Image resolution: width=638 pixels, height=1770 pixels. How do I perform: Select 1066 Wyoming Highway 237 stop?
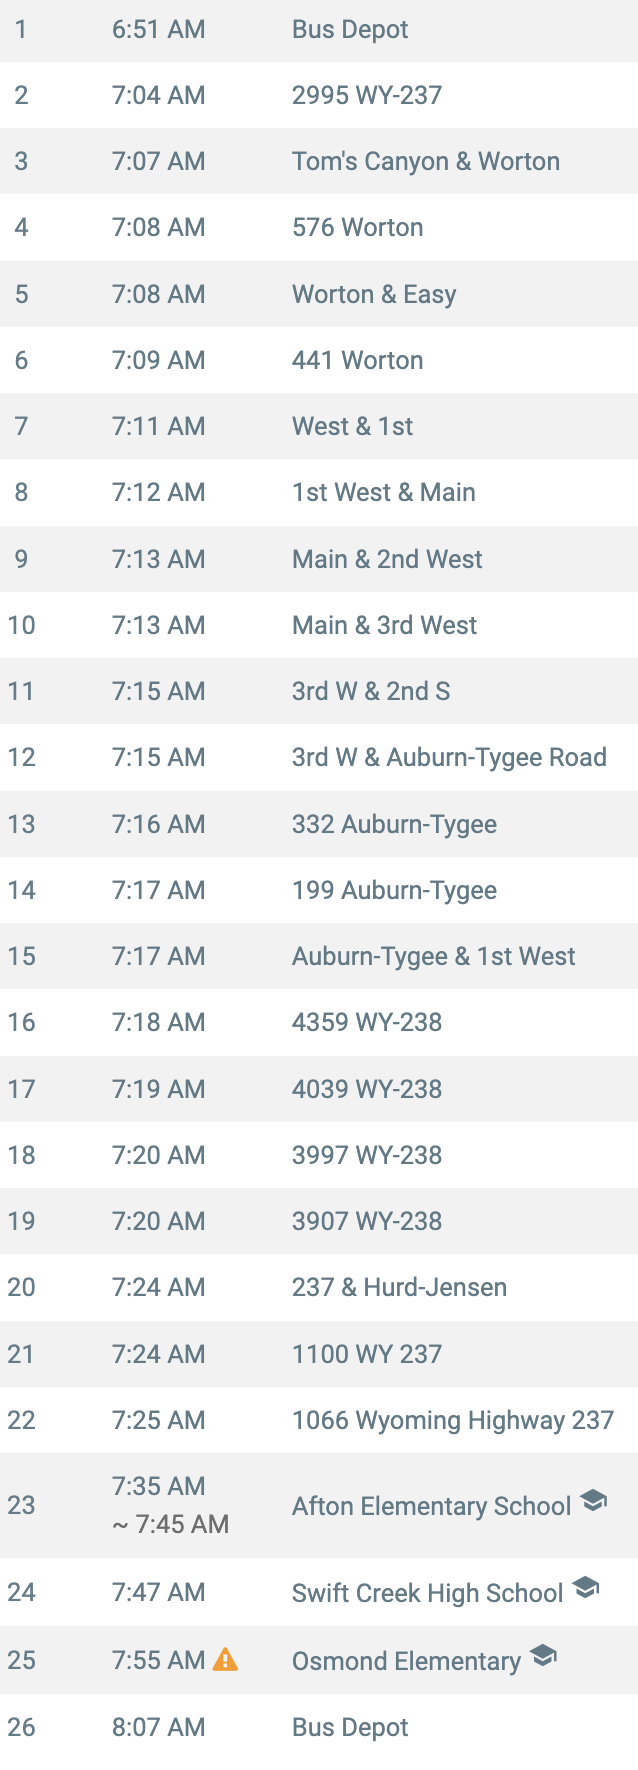[x=319, y=1420]
